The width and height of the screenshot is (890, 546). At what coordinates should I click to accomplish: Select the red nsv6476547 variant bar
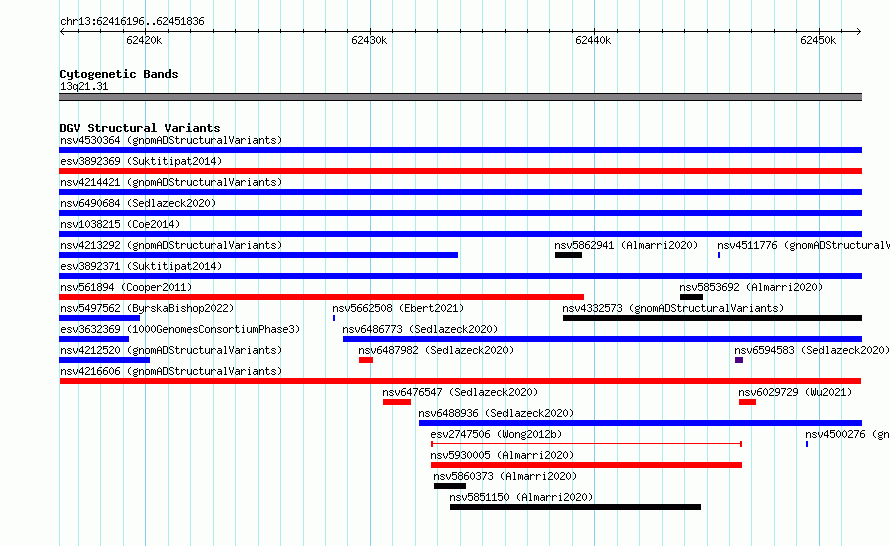[397, 402]
